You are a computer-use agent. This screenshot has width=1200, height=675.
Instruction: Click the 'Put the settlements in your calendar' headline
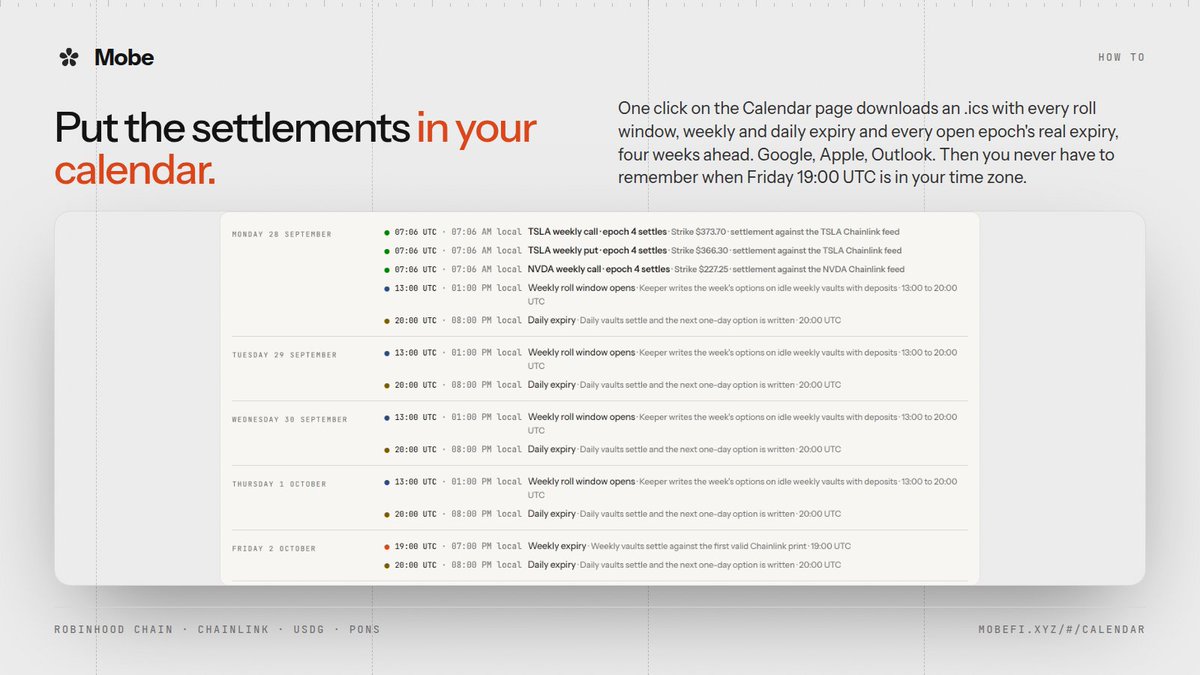click(296, 149)
